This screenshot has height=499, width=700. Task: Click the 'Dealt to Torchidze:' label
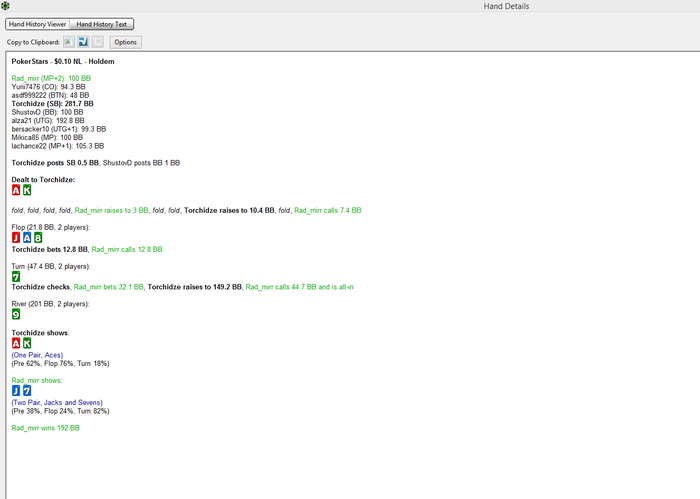tap(43, 180)
